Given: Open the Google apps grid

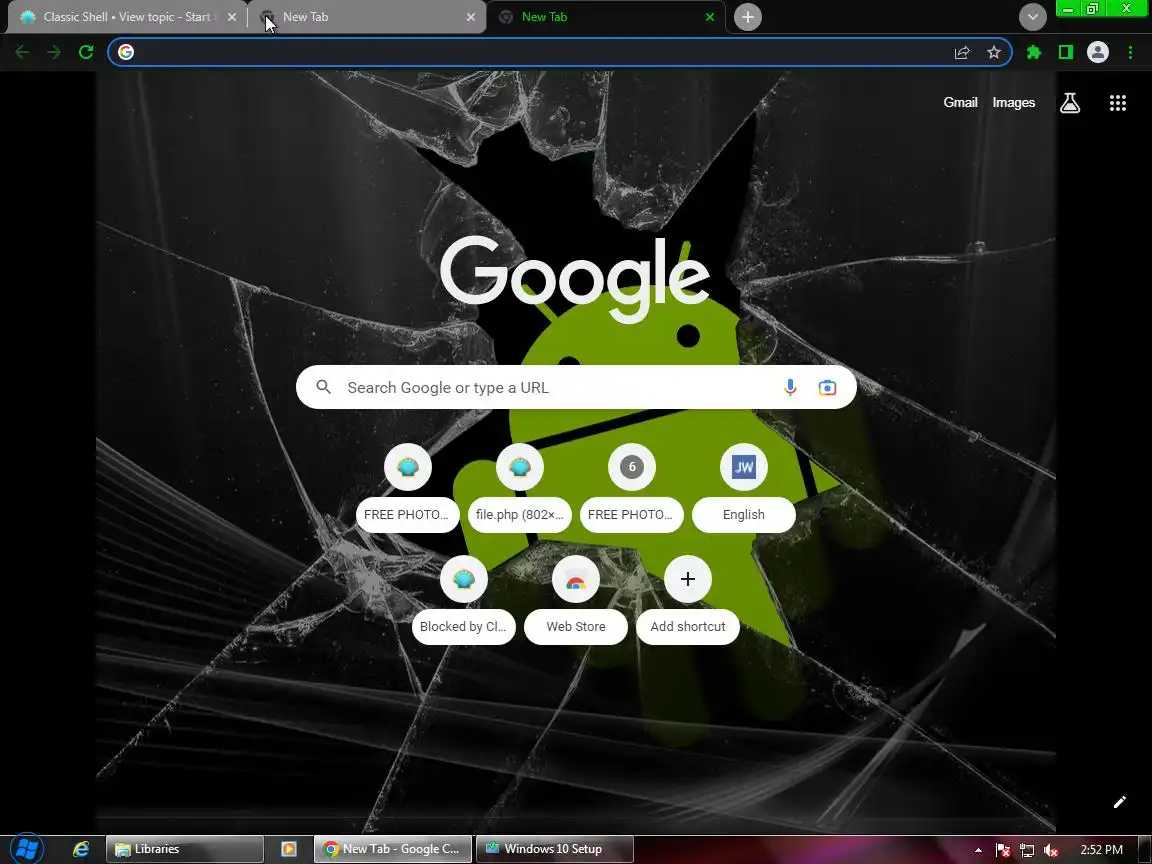Looking at the screenshot, I should (1117, 103).
